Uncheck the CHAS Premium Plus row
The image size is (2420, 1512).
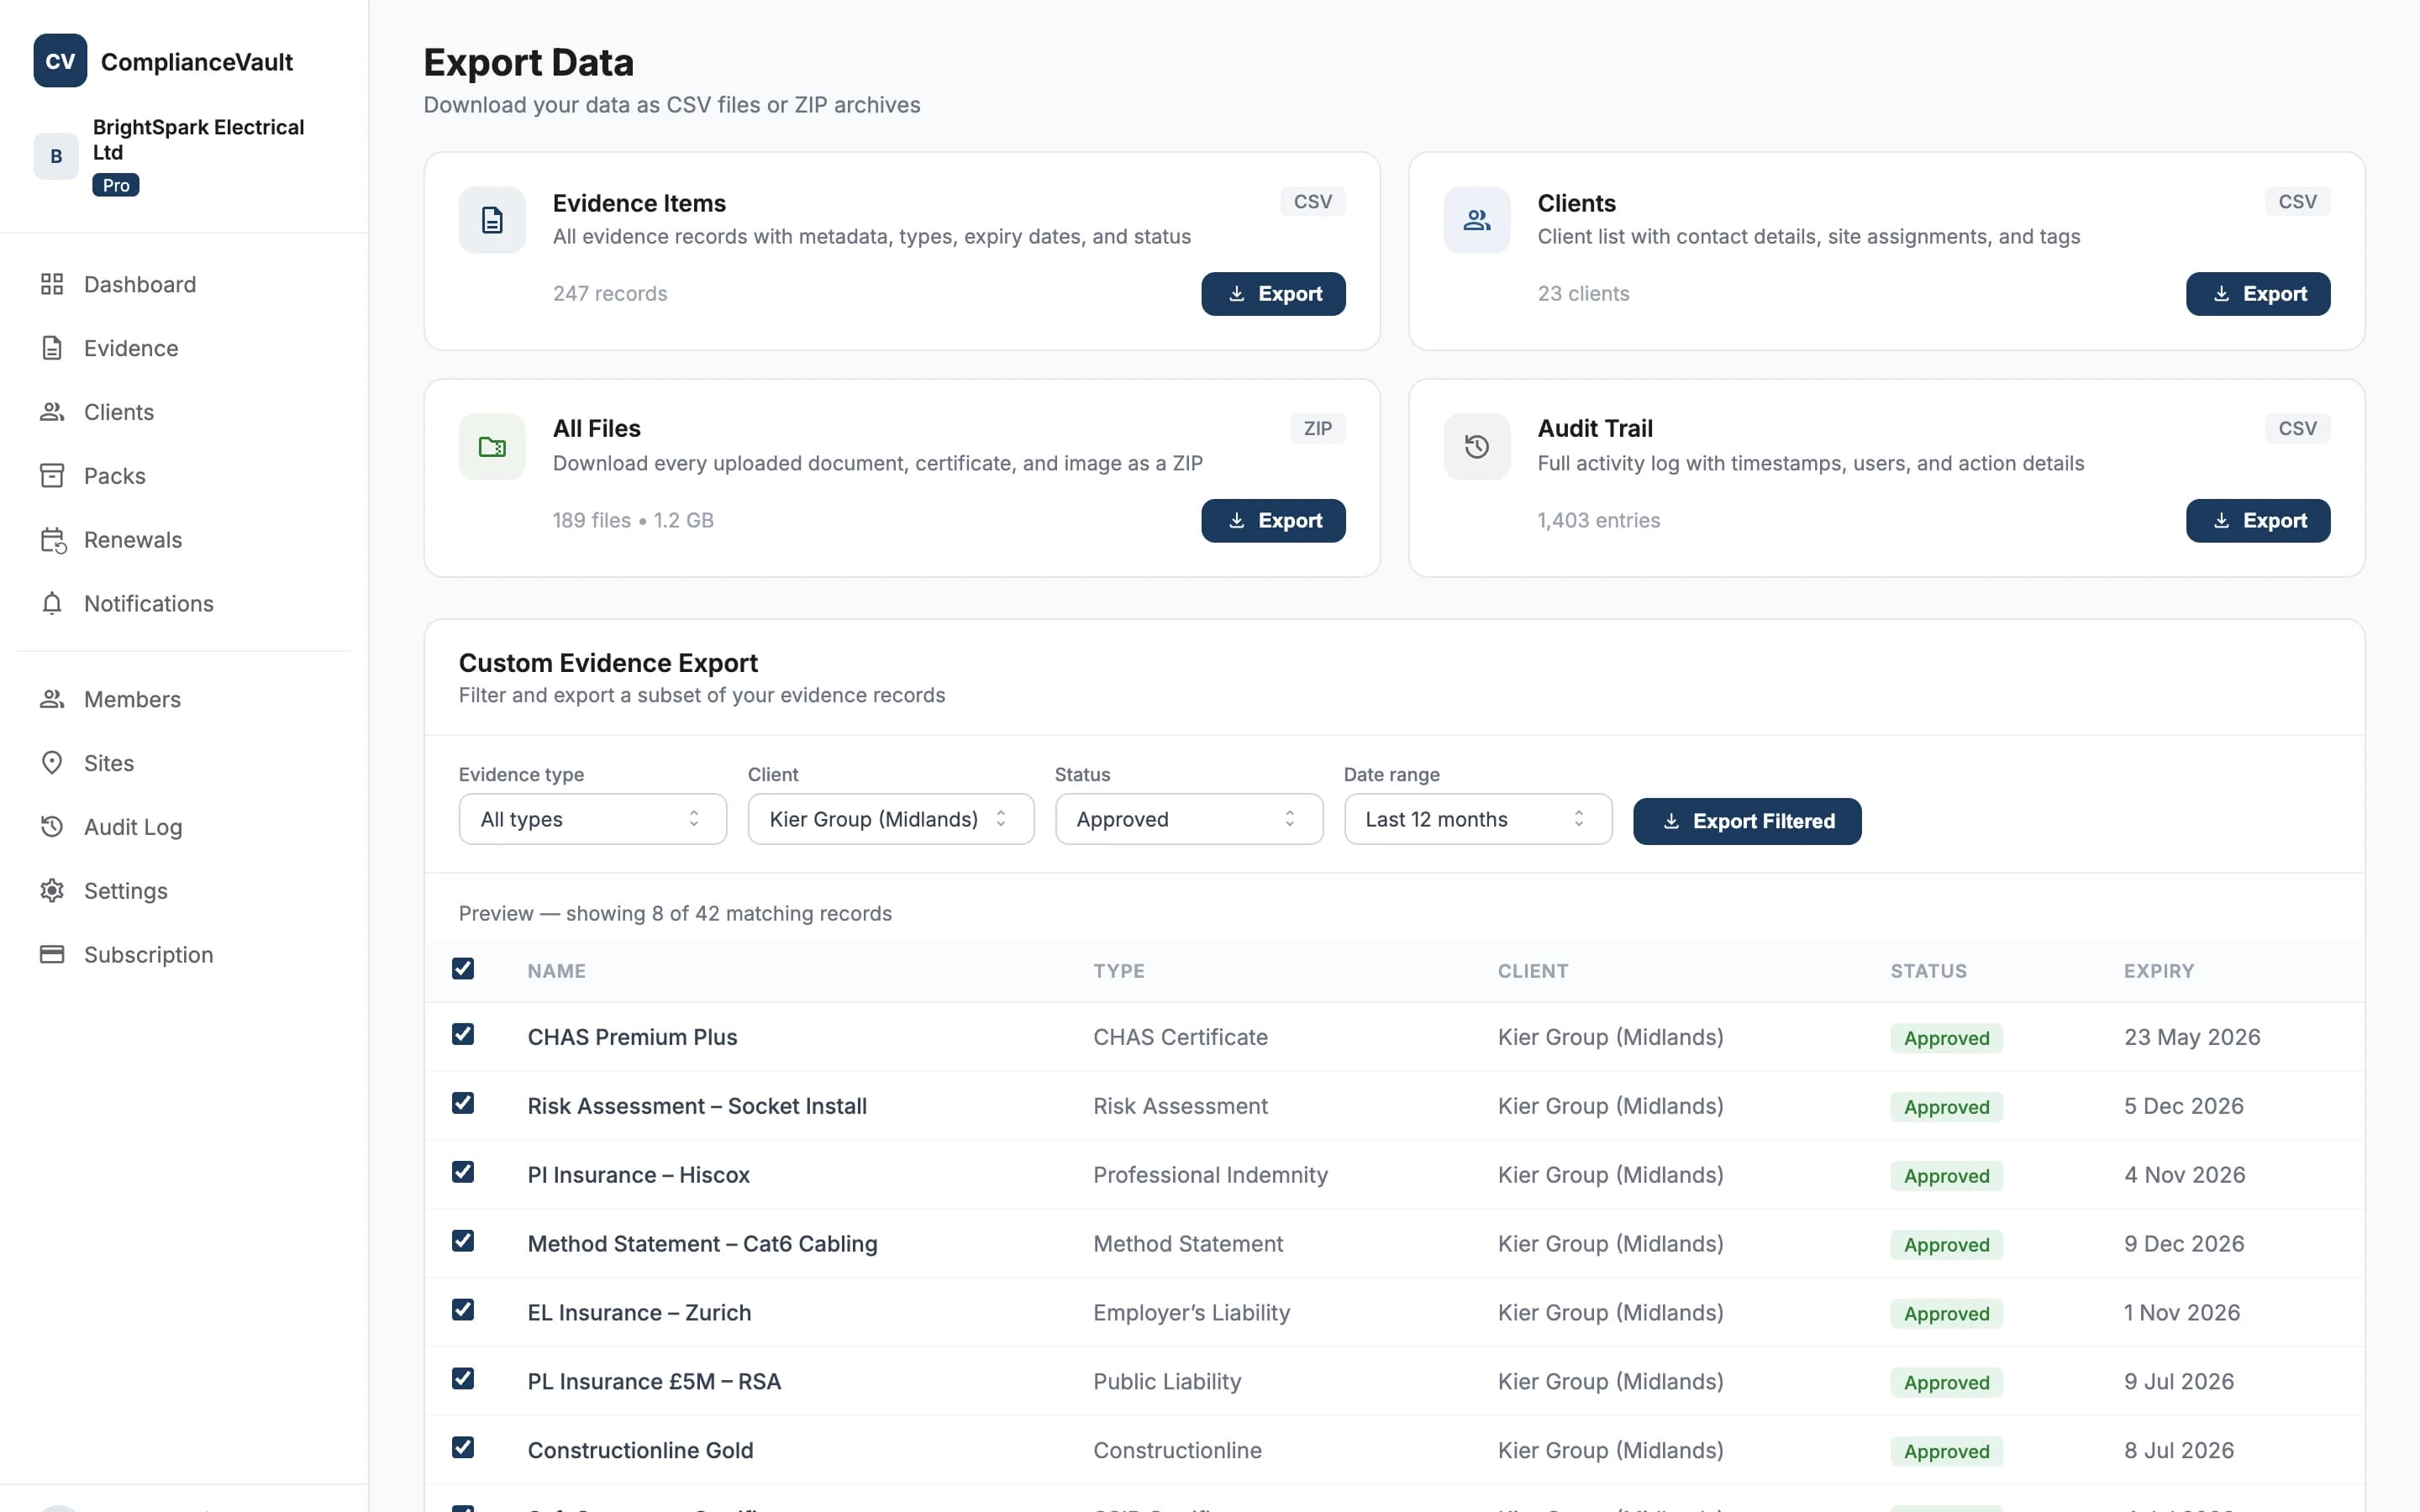click(x=464, y=1035)
